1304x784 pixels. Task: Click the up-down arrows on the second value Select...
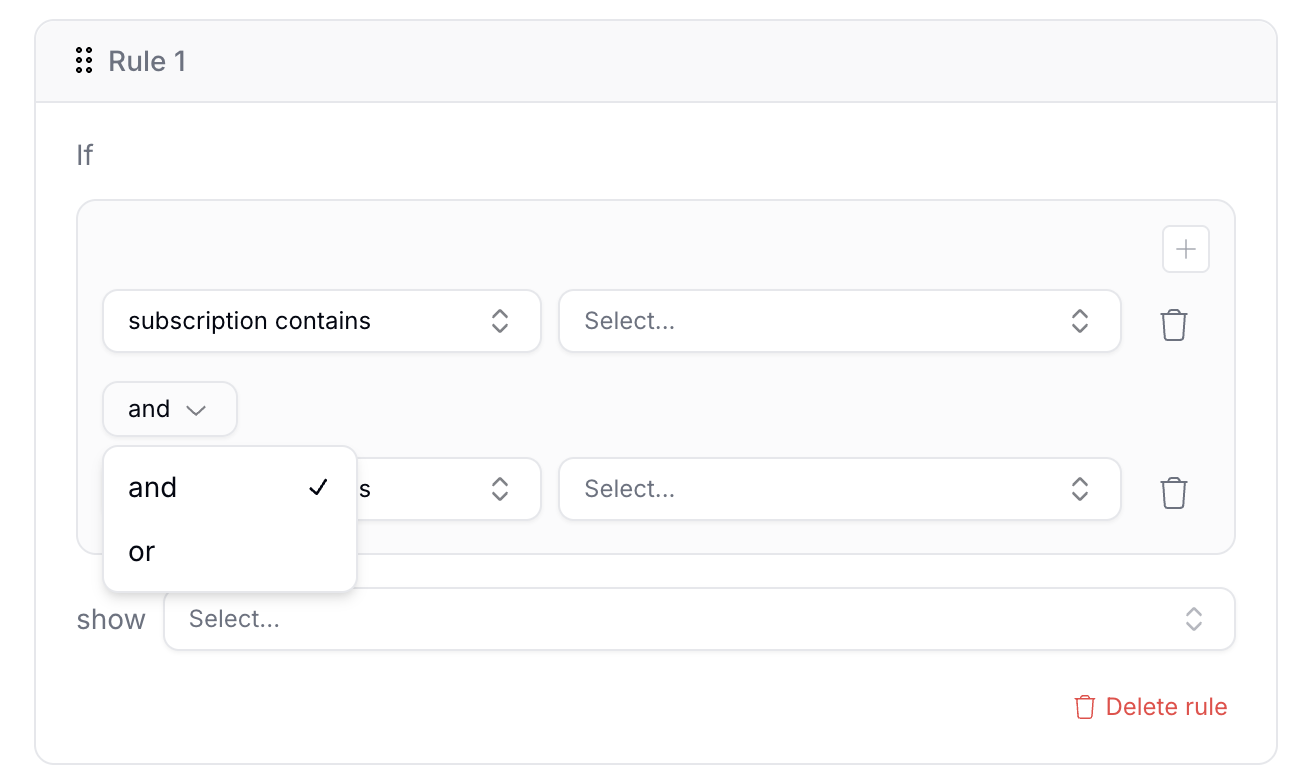tap(1080, 489)
